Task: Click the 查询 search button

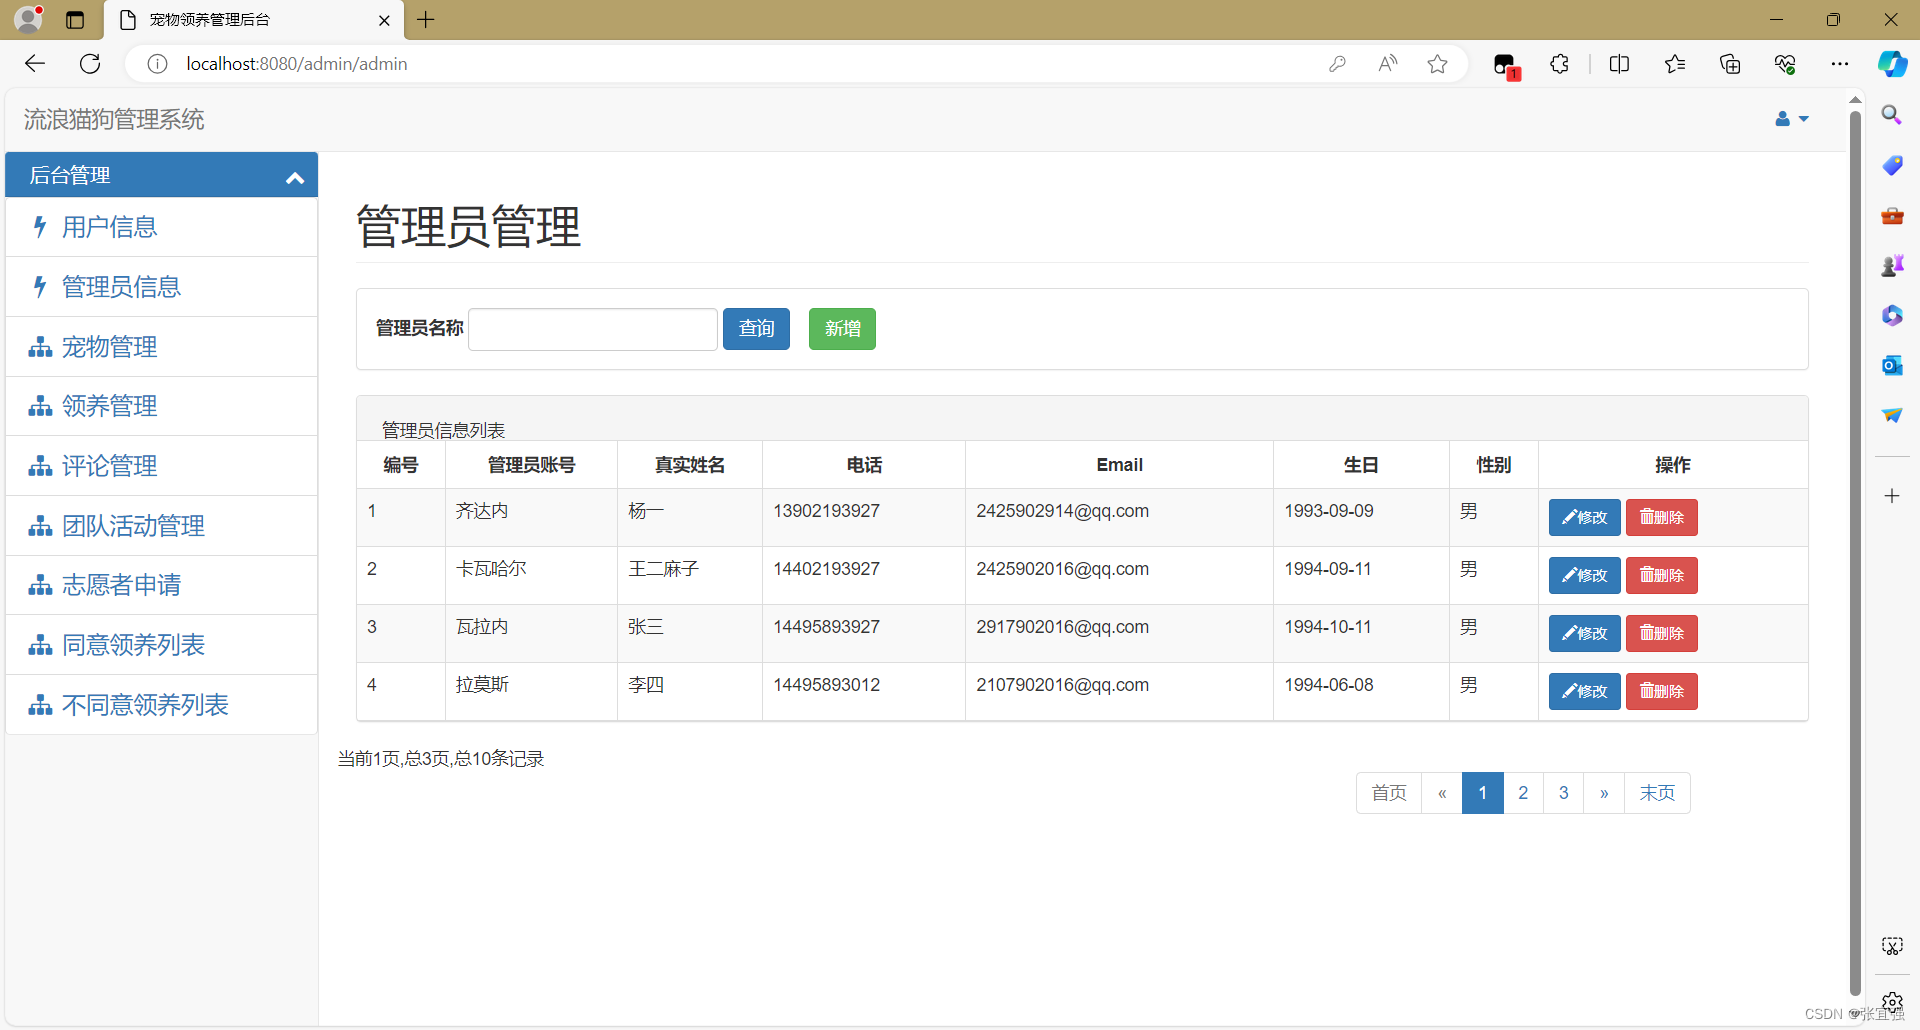Action: [x=756, y=329]
